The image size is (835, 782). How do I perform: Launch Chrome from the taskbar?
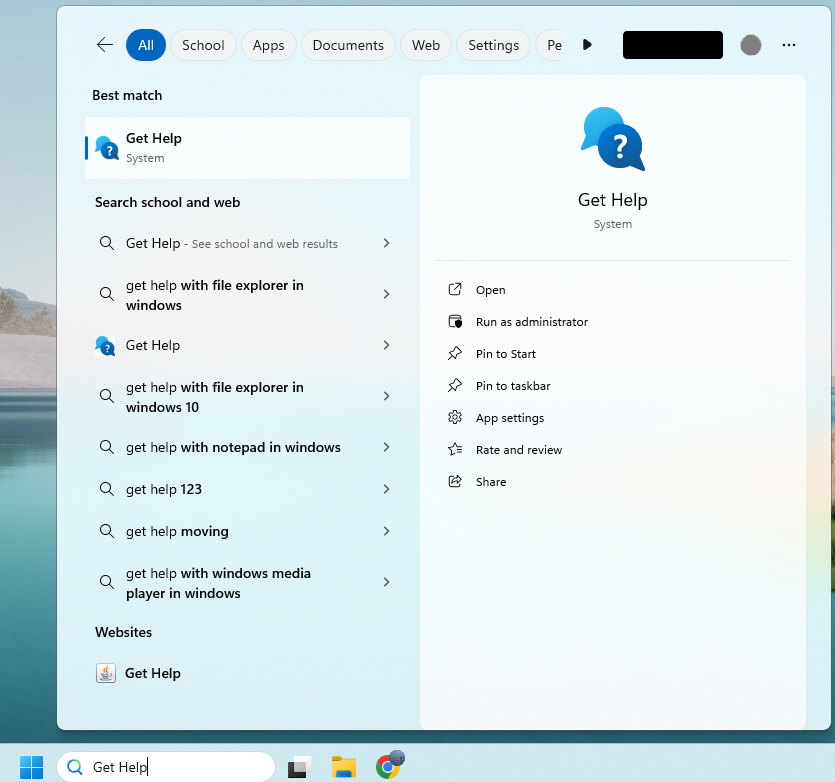click(x=389, y=766)
